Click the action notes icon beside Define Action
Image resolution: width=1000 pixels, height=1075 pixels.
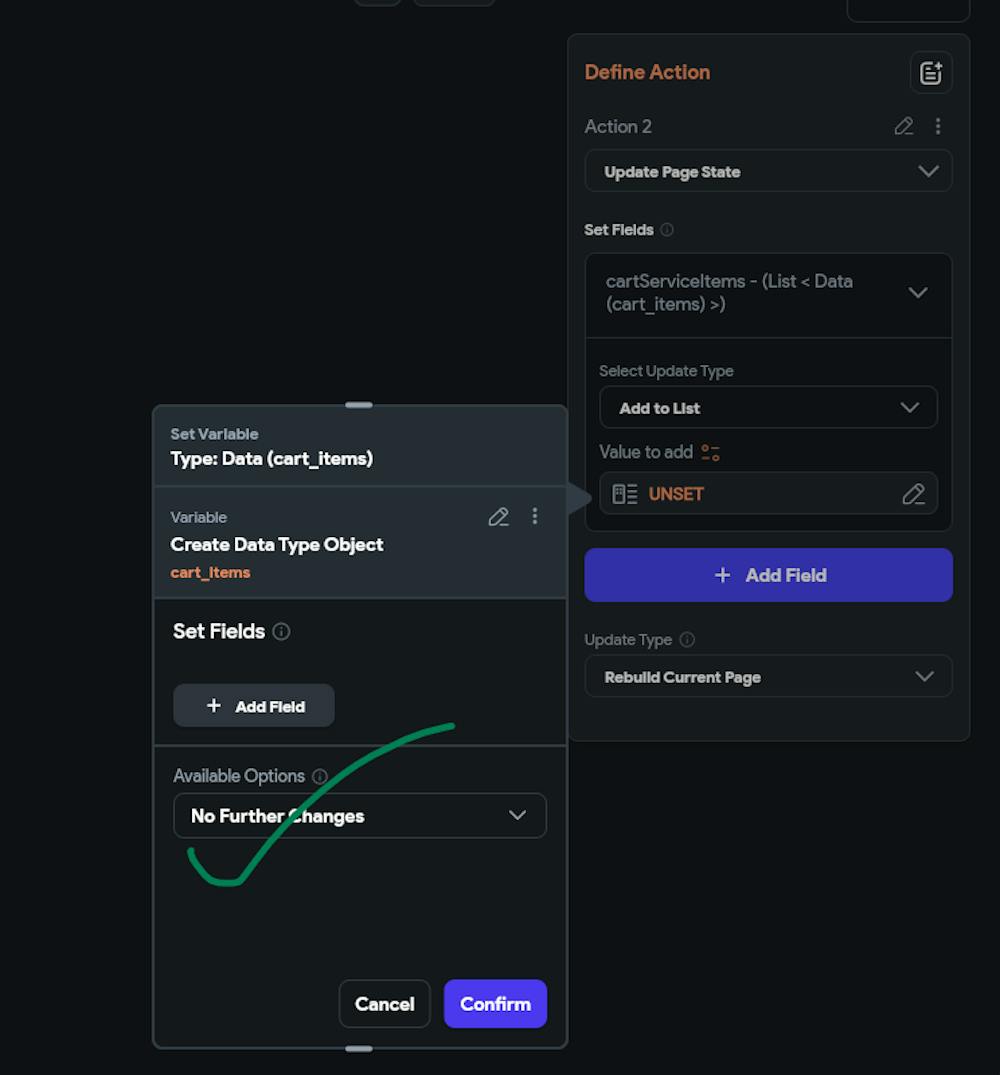[930, 73]
